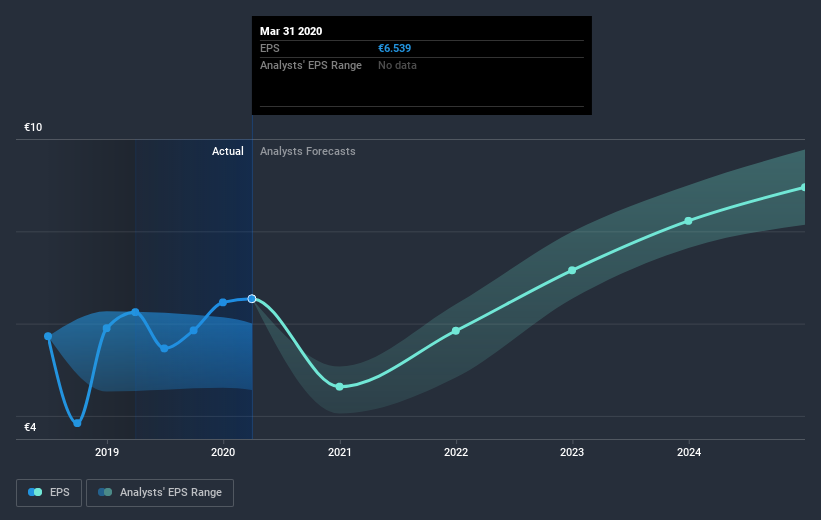Click the €6.539 EPS value in tooltip
This screenshot has width=821, height=520.
coord(395,48)
